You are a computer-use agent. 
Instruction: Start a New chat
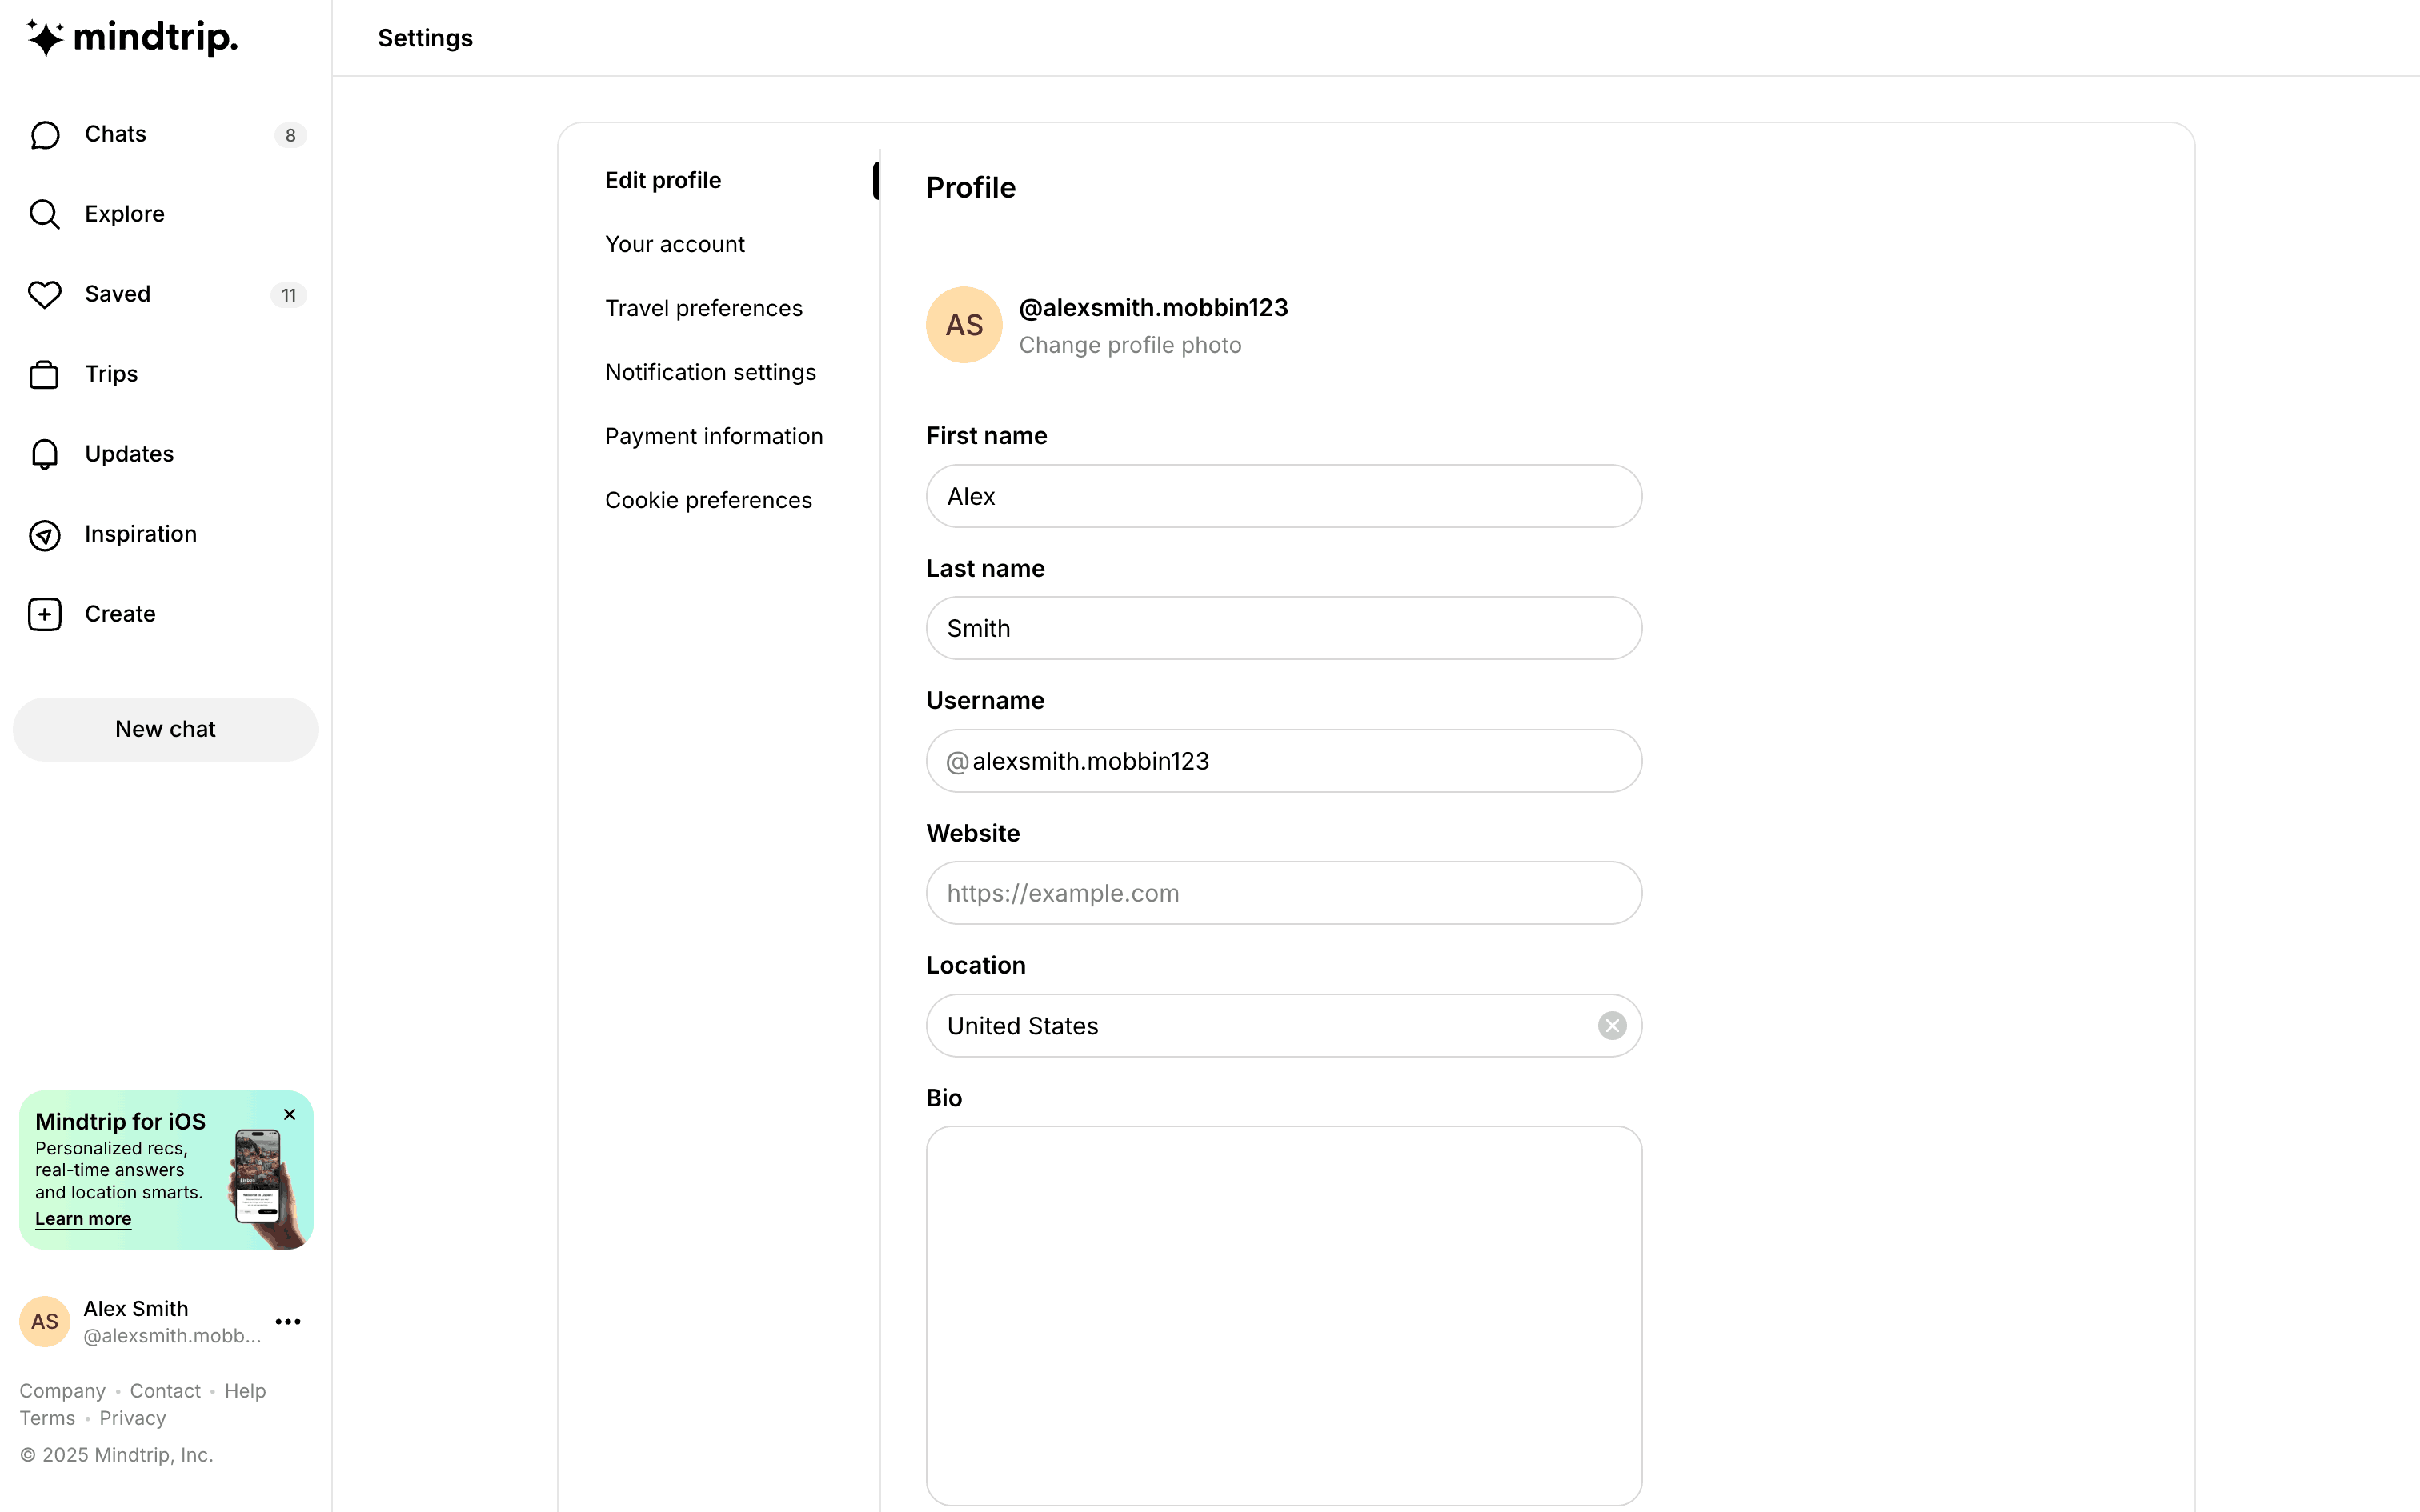pyautogui.click(x=165, y=729)
